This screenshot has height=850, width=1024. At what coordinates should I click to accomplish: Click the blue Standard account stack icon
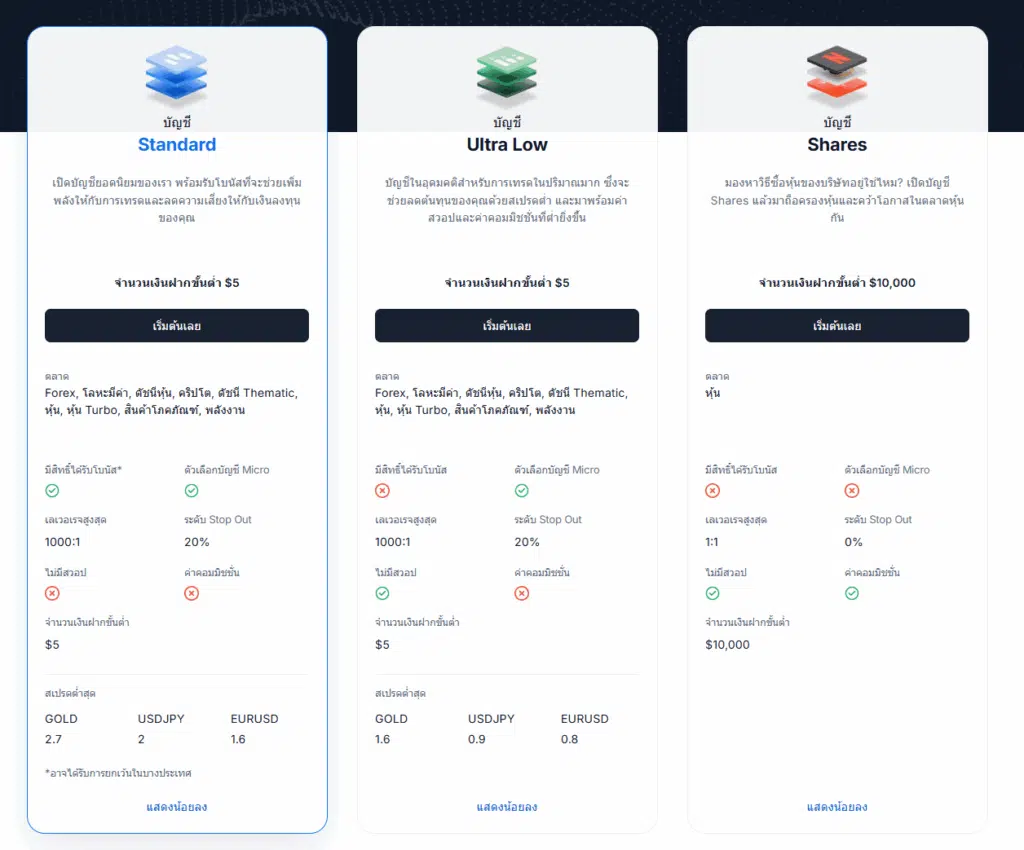(x=176, y=76)
